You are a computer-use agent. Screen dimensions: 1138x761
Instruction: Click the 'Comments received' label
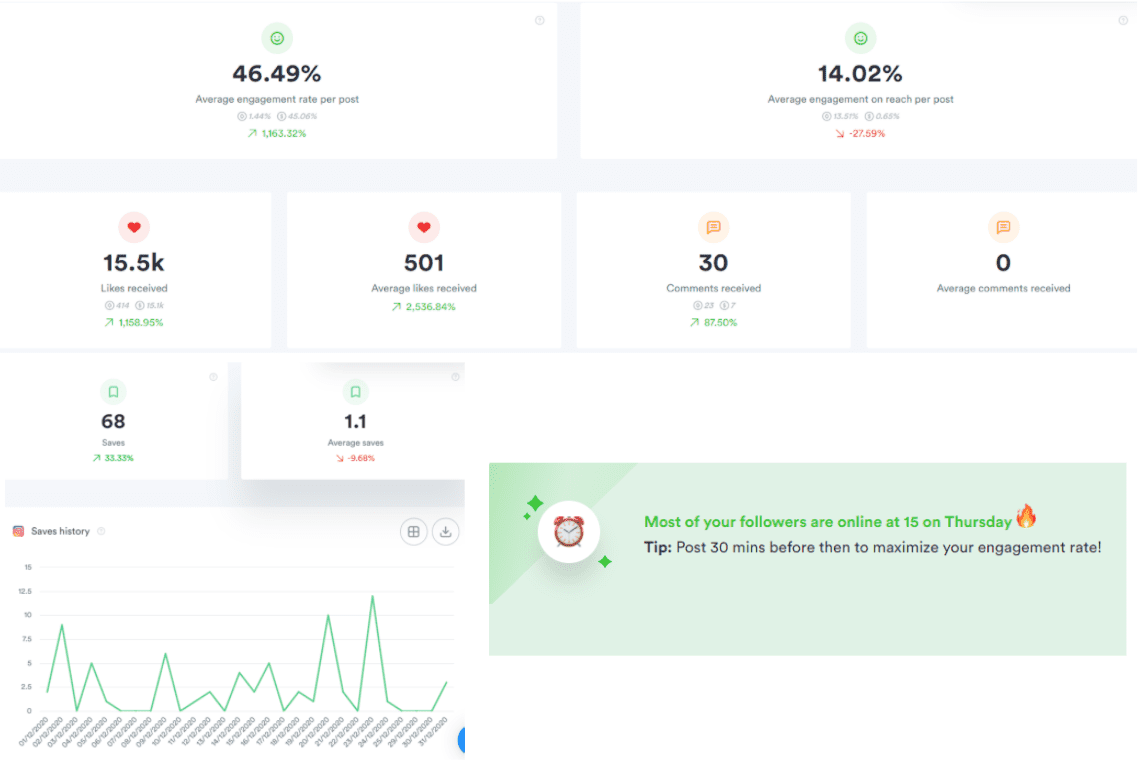[713, 288]
